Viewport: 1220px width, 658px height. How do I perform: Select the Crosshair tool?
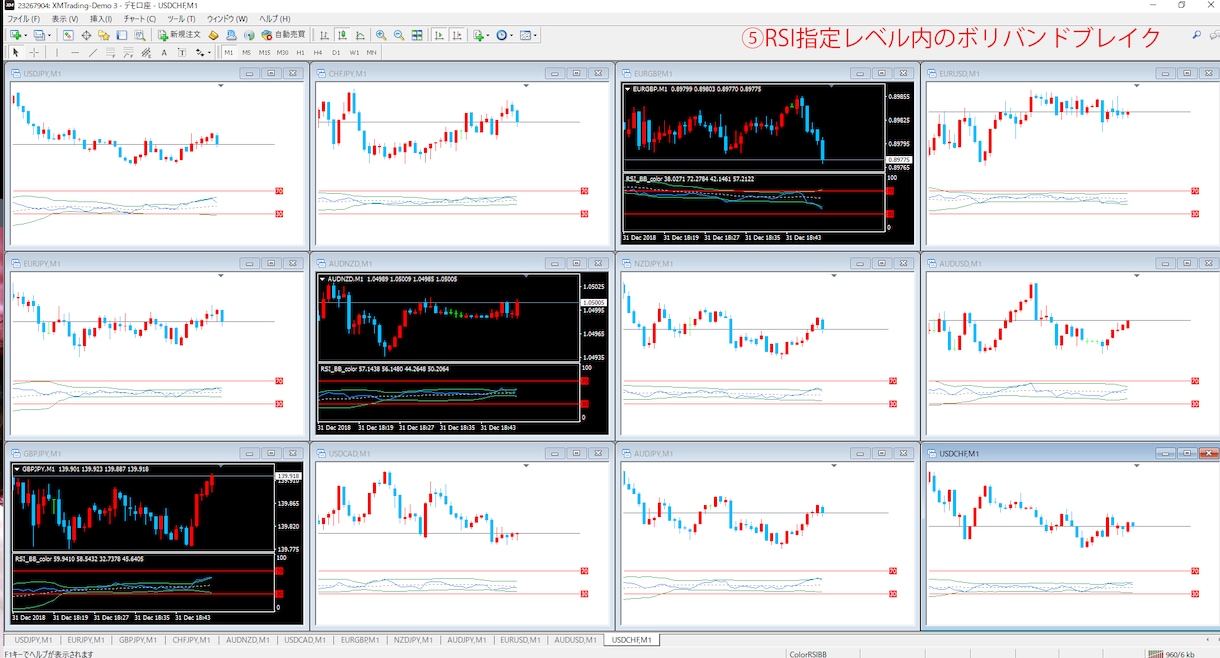point(35,52)
